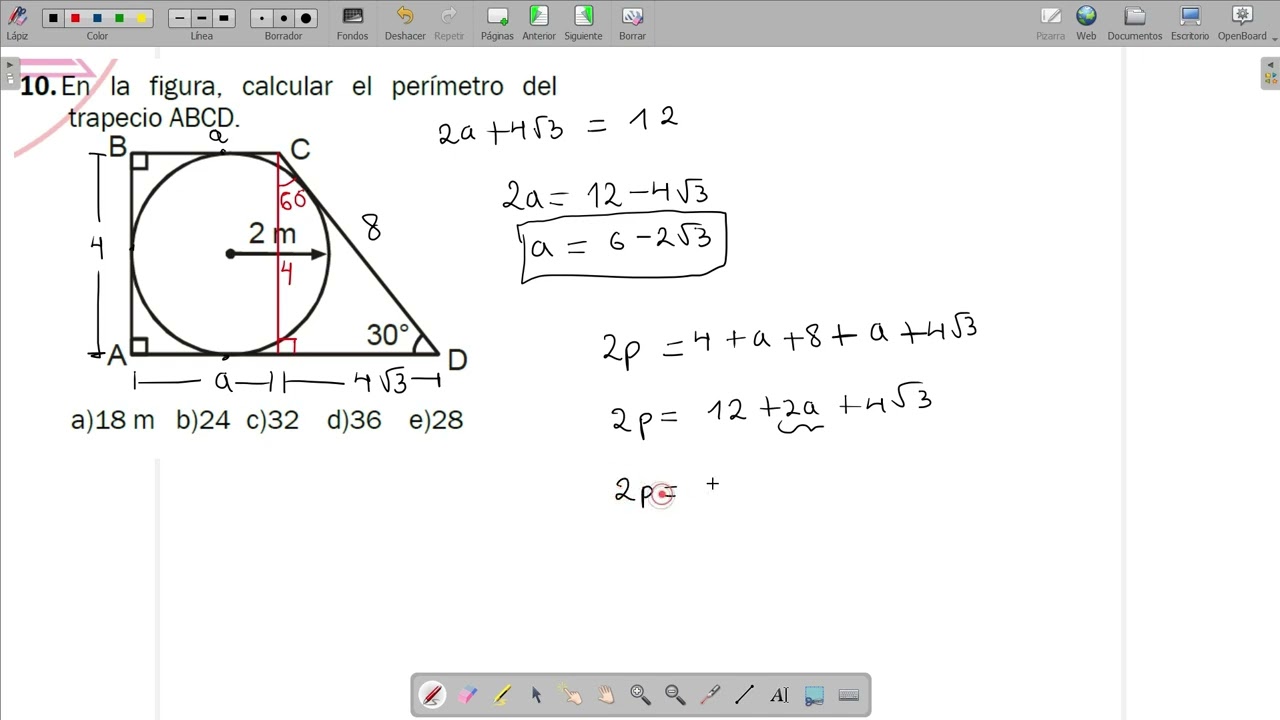This screenshot has width=1280, height=720.
Task: Click answer option b)24
Action: click(x=203, y=420)
